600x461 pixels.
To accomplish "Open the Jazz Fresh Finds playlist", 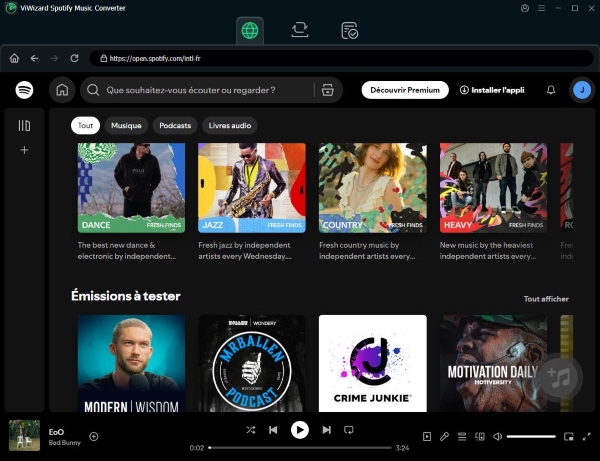I will pyautogui.click(x=252, y=188).
